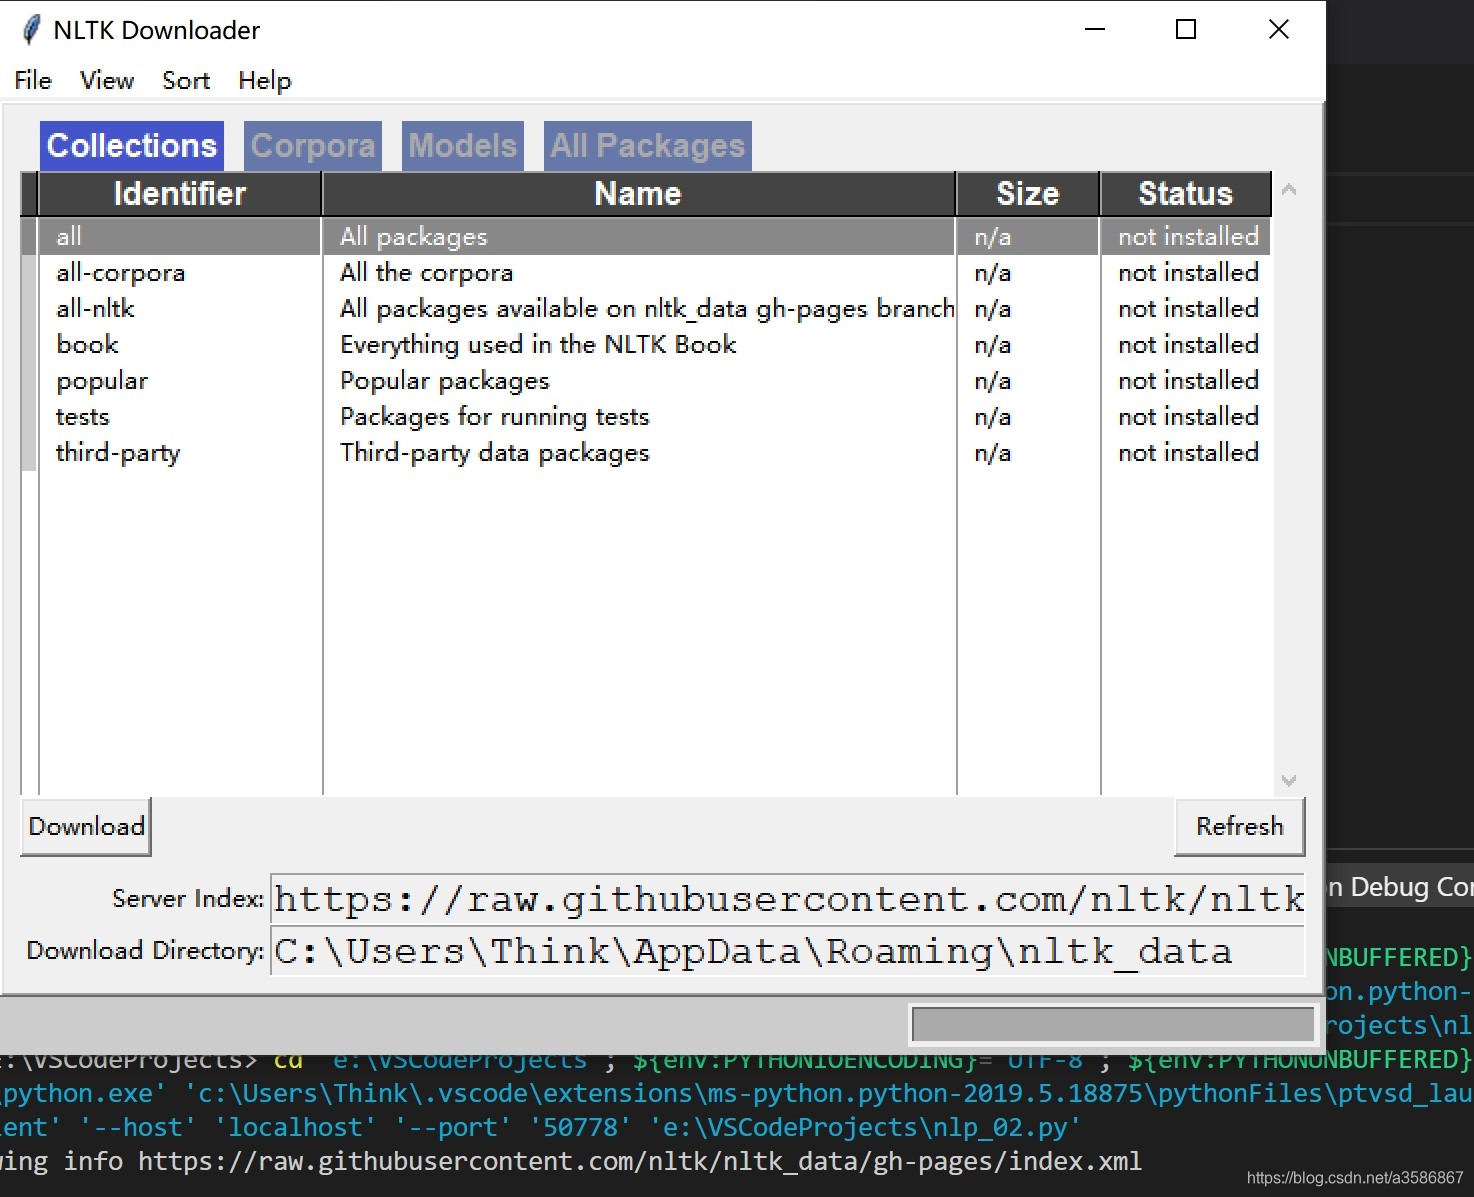The image size is (1474, 1197).
Task: Click the Status column header
Action: click(1186, 194)
